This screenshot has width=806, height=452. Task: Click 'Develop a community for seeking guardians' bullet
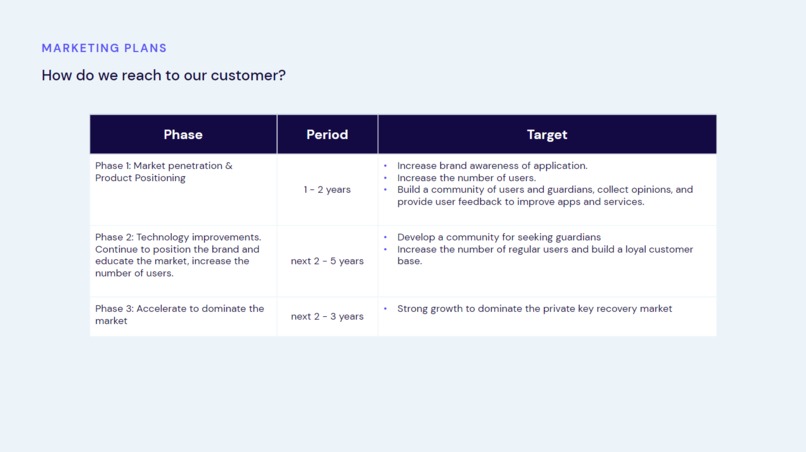499,237
